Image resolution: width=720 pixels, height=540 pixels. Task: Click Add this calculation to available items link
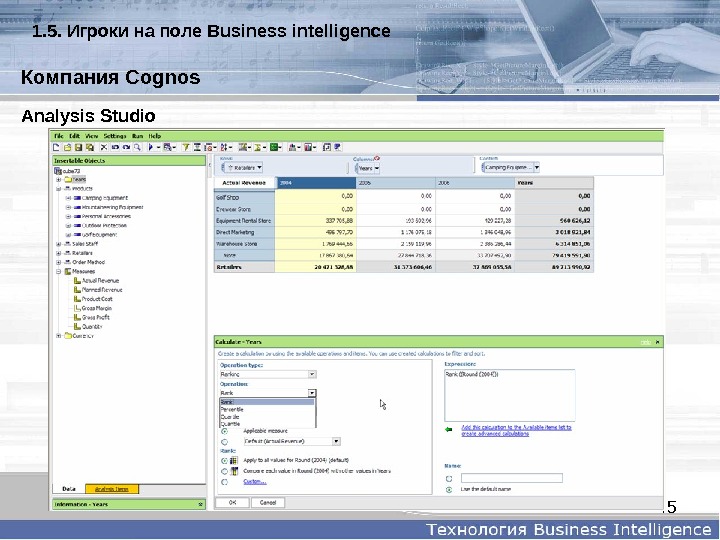click(516, 430)
